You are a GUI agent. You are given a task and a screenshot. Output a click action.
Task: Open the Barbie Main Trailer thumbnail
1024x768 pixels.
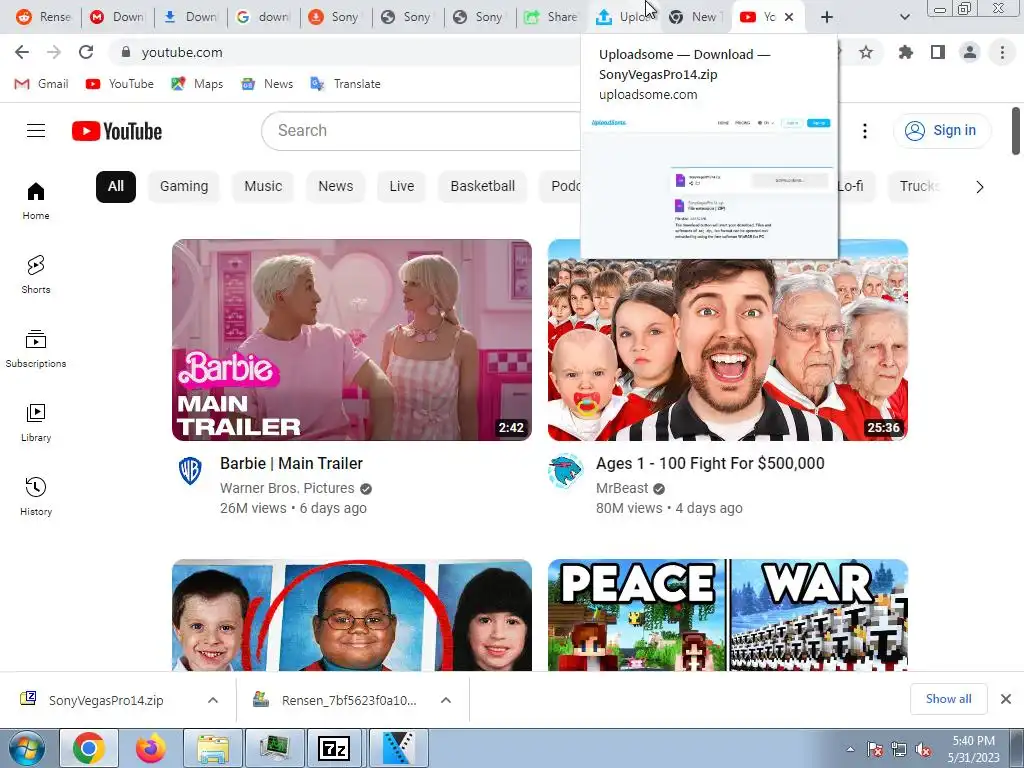tap(352, 340)
